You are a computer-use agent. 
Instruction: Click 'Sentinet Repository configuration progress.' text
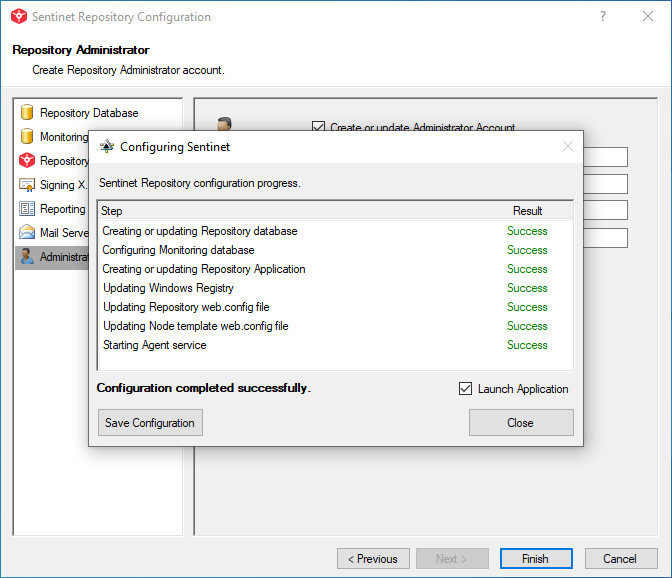tap(200, 183)
